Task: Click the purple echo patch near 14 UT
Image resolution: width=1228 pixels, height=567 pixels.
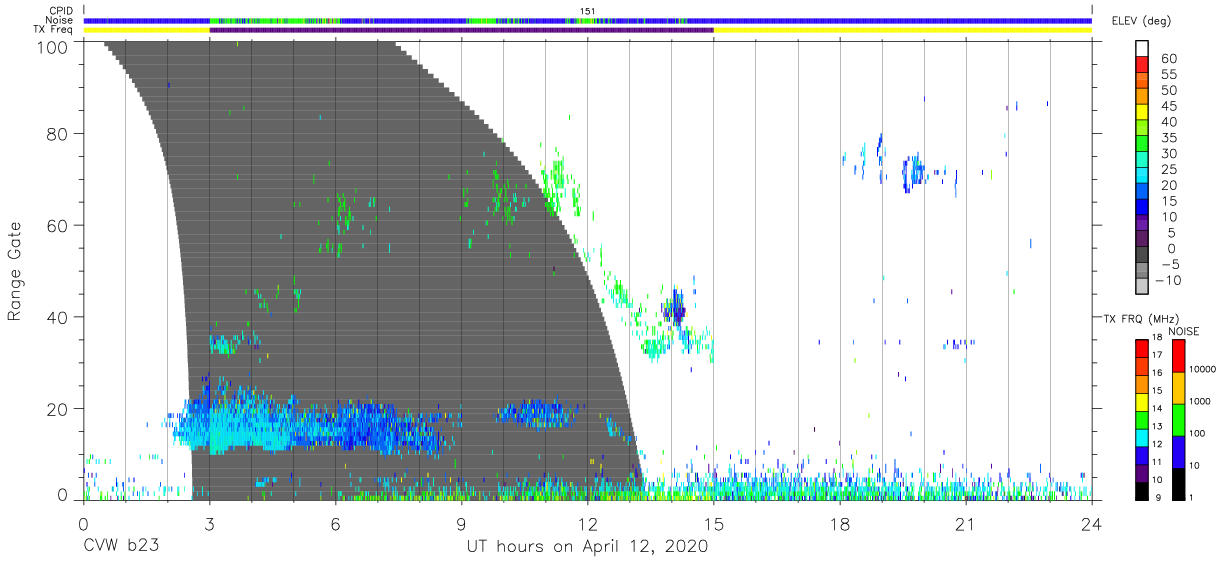Action: click(x=678, y=309)
